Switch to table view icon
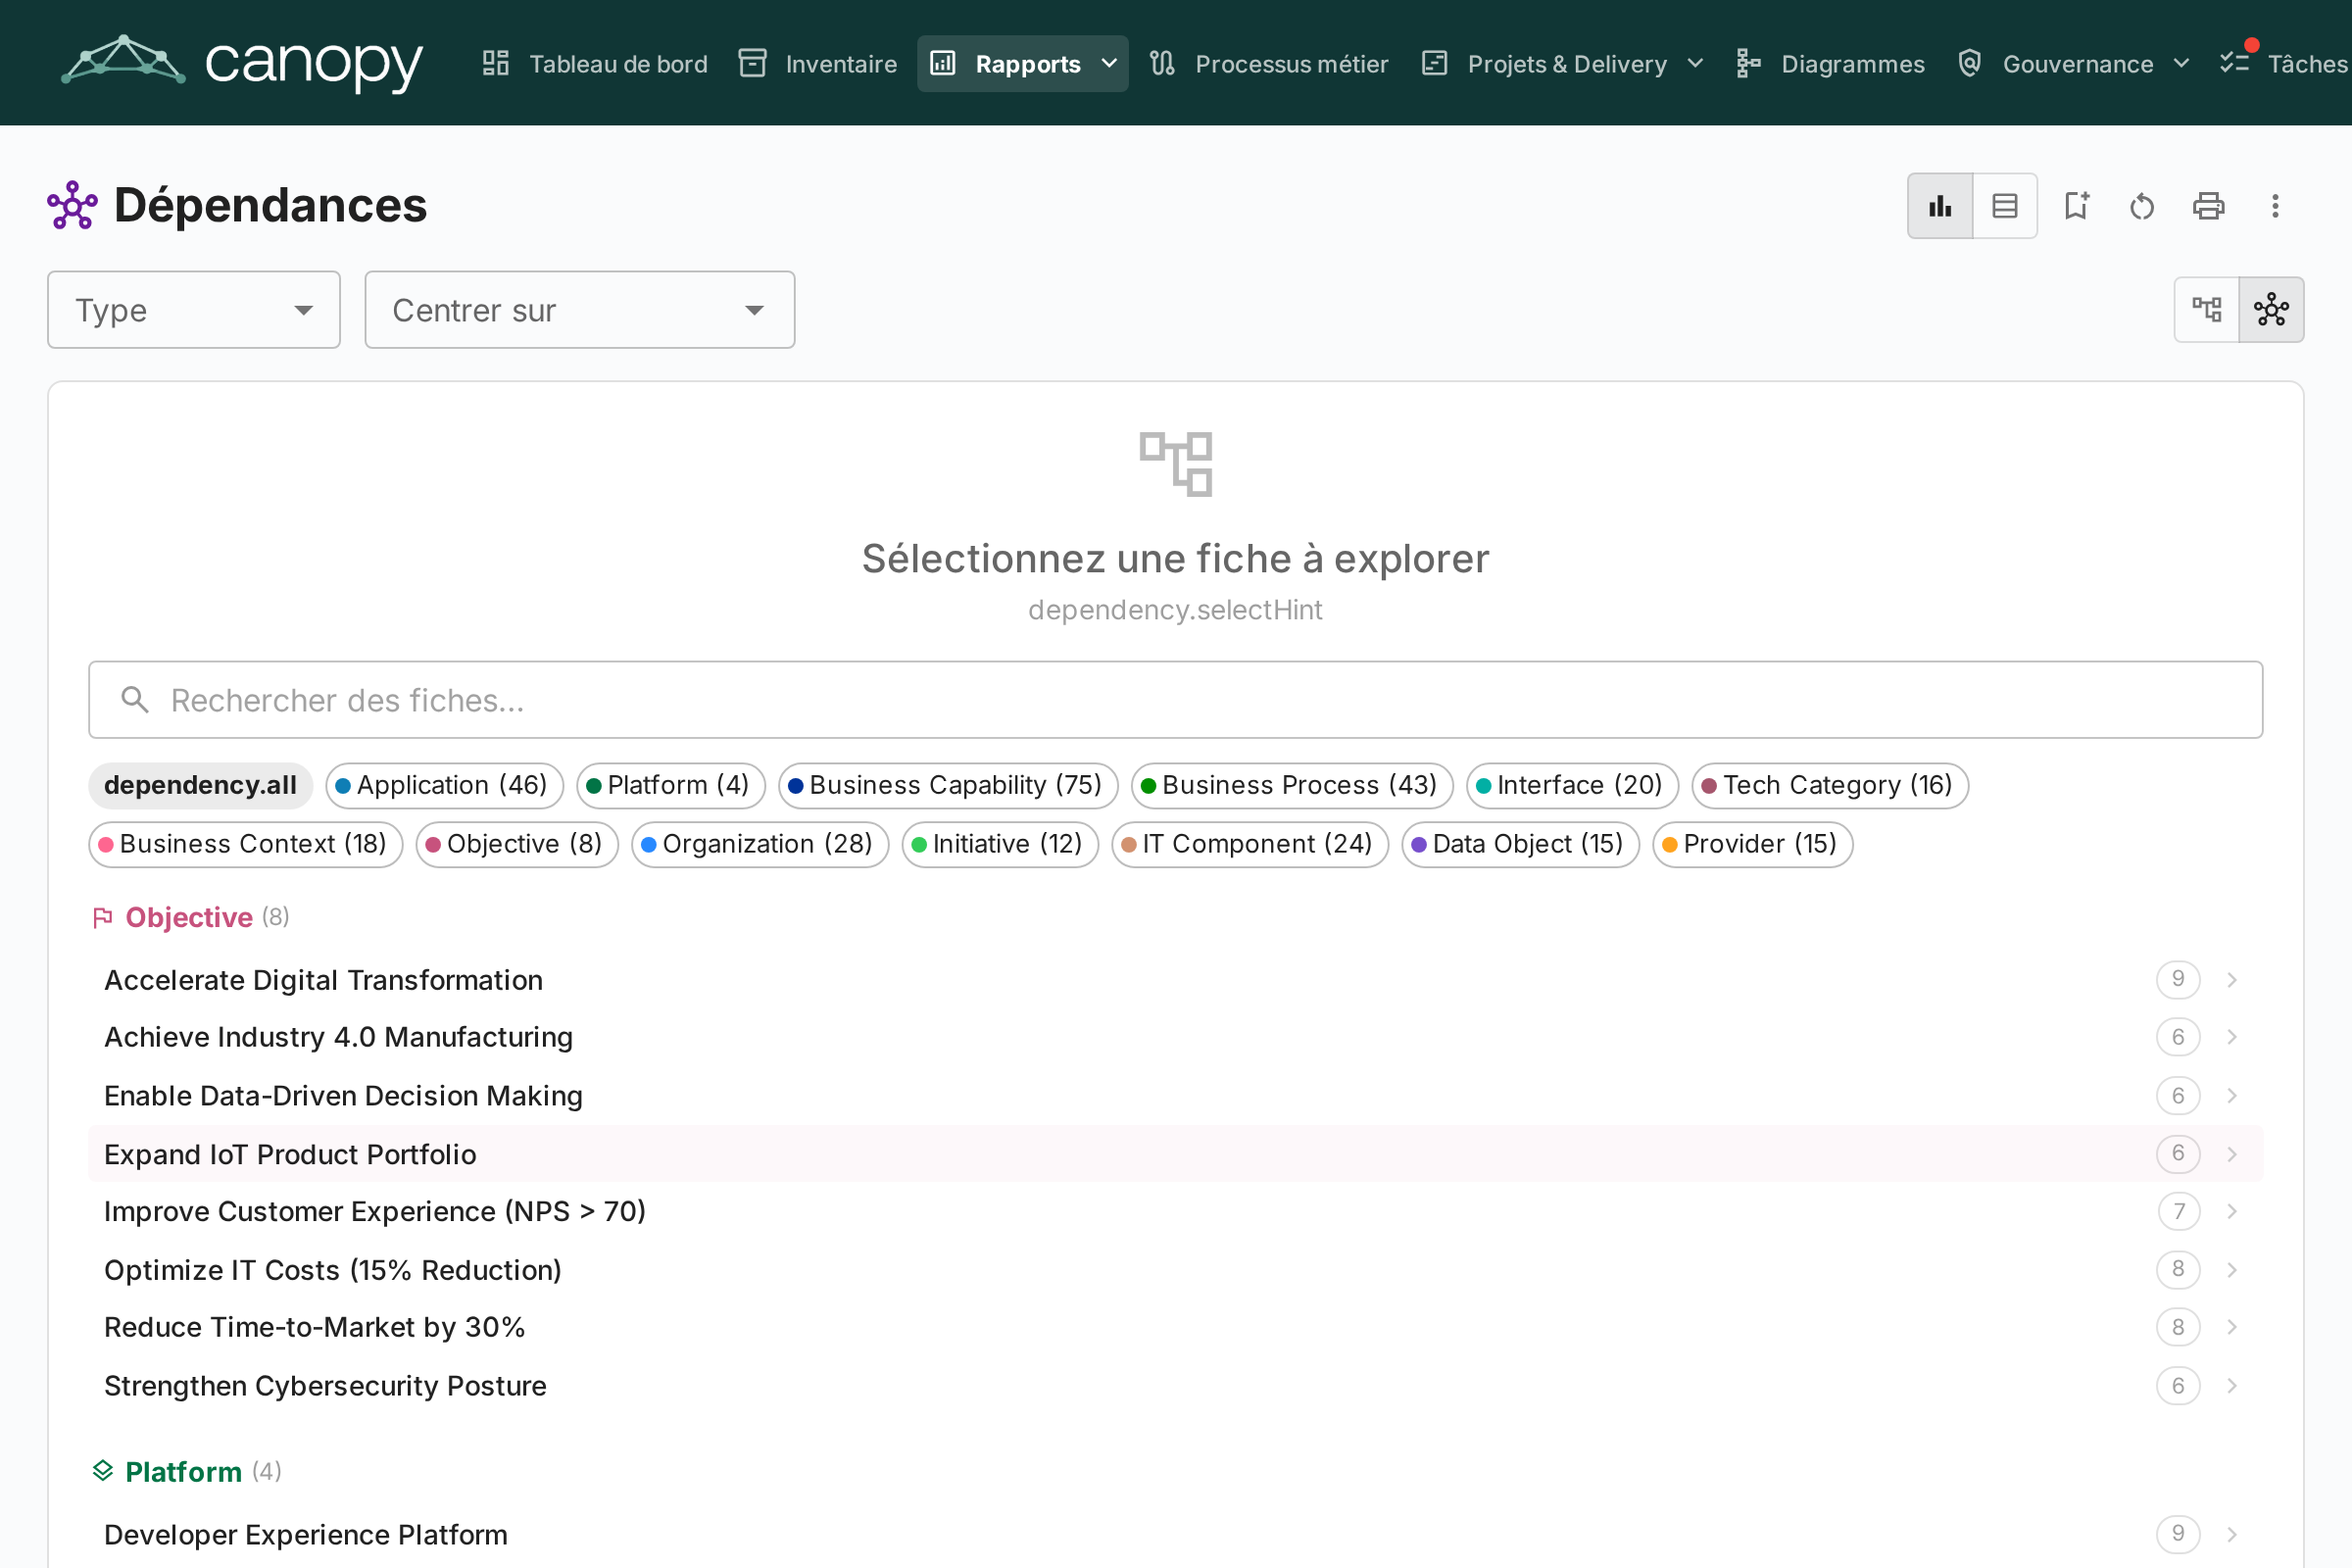This screenshot has width=2352, height=1568. pos(2005,206)
